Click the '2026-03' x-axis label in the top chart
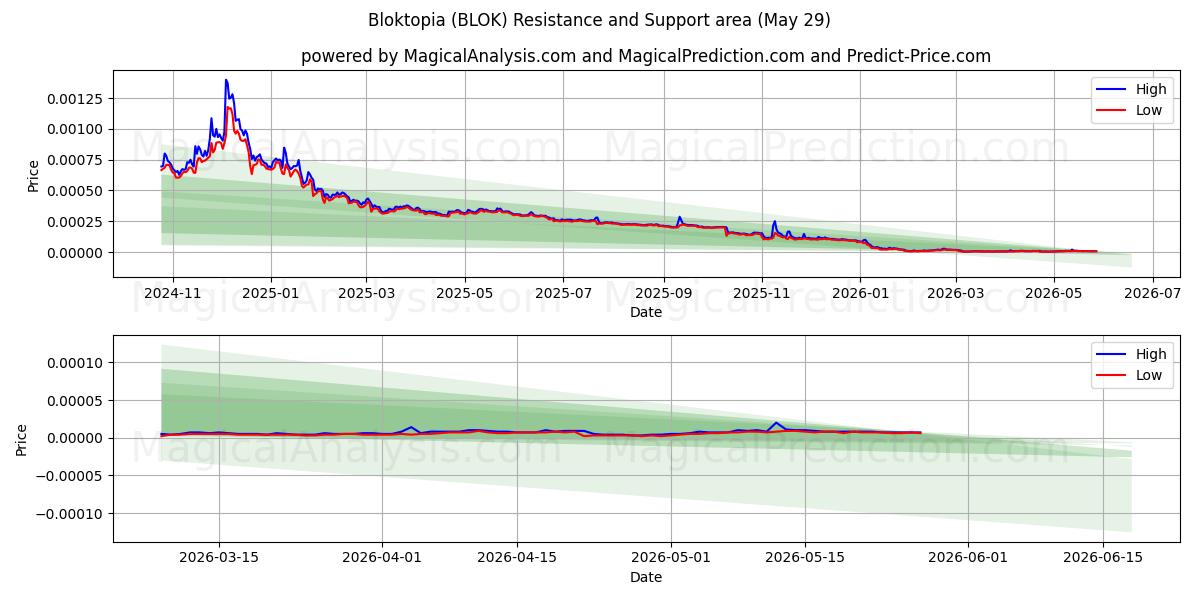Viewport: 1200px width, 600px height. [x=955, y=293]
